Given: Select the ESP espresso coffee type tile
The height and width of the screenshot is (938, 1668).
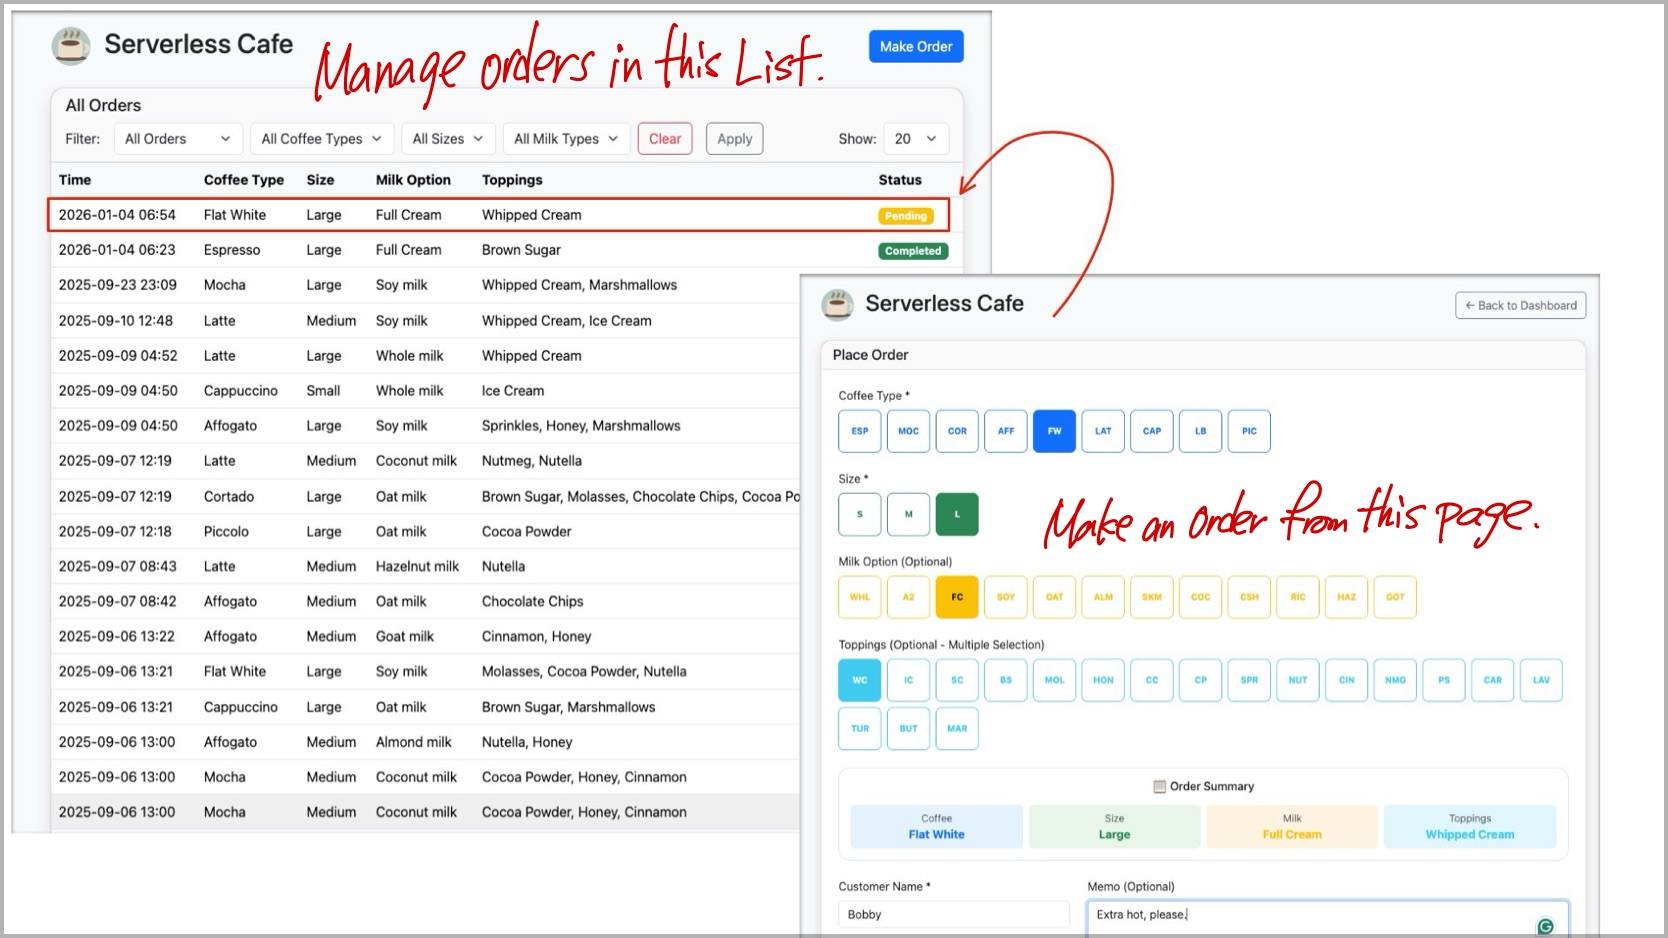Looking at the screenshot, I should (860, 431).
